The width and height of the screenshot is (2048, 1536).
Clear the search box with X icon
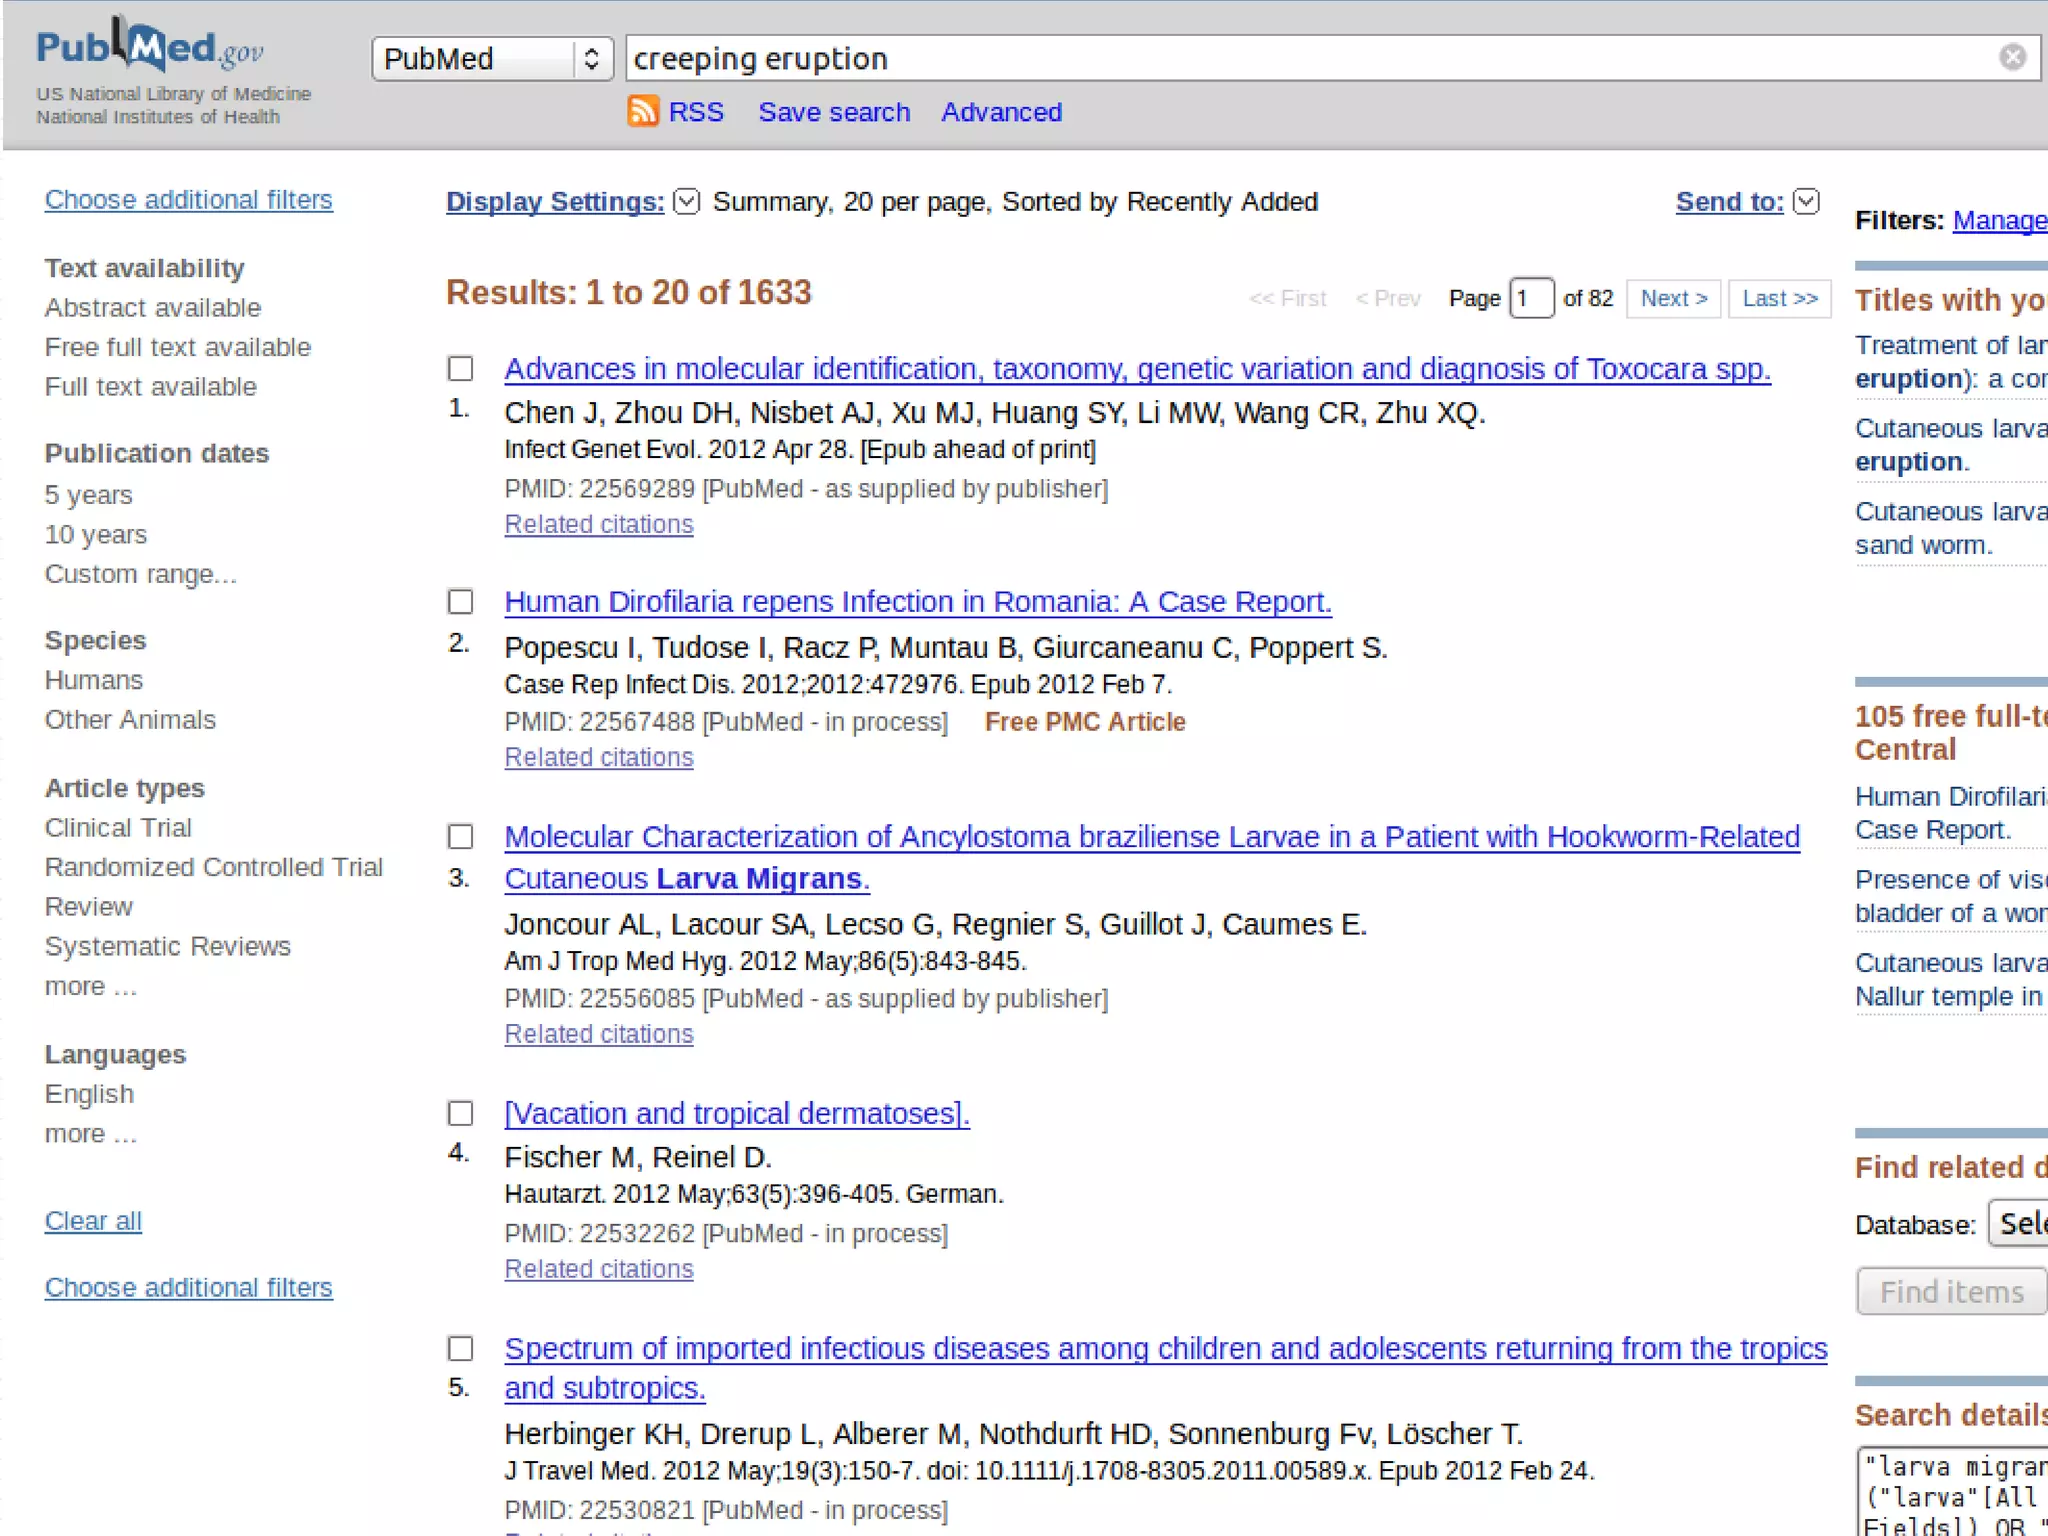point(2012,58)
